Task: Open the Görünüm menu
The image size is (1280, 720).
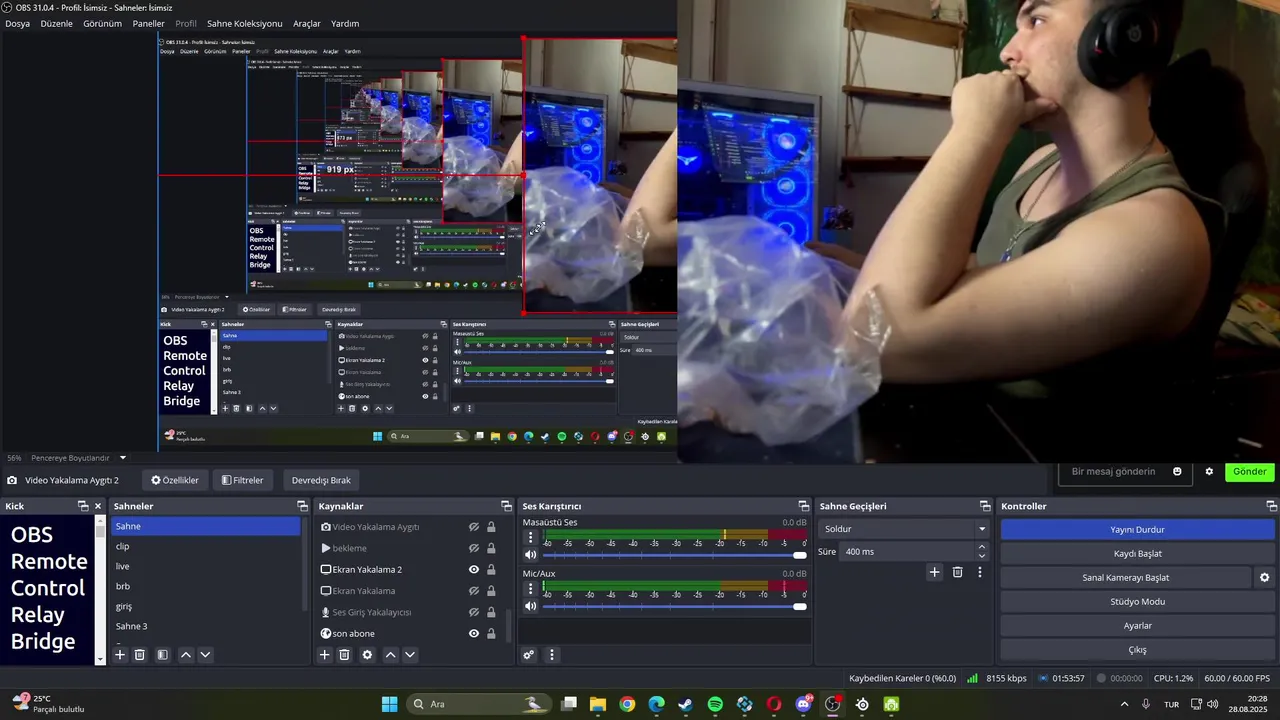Action: pos(102,23)
